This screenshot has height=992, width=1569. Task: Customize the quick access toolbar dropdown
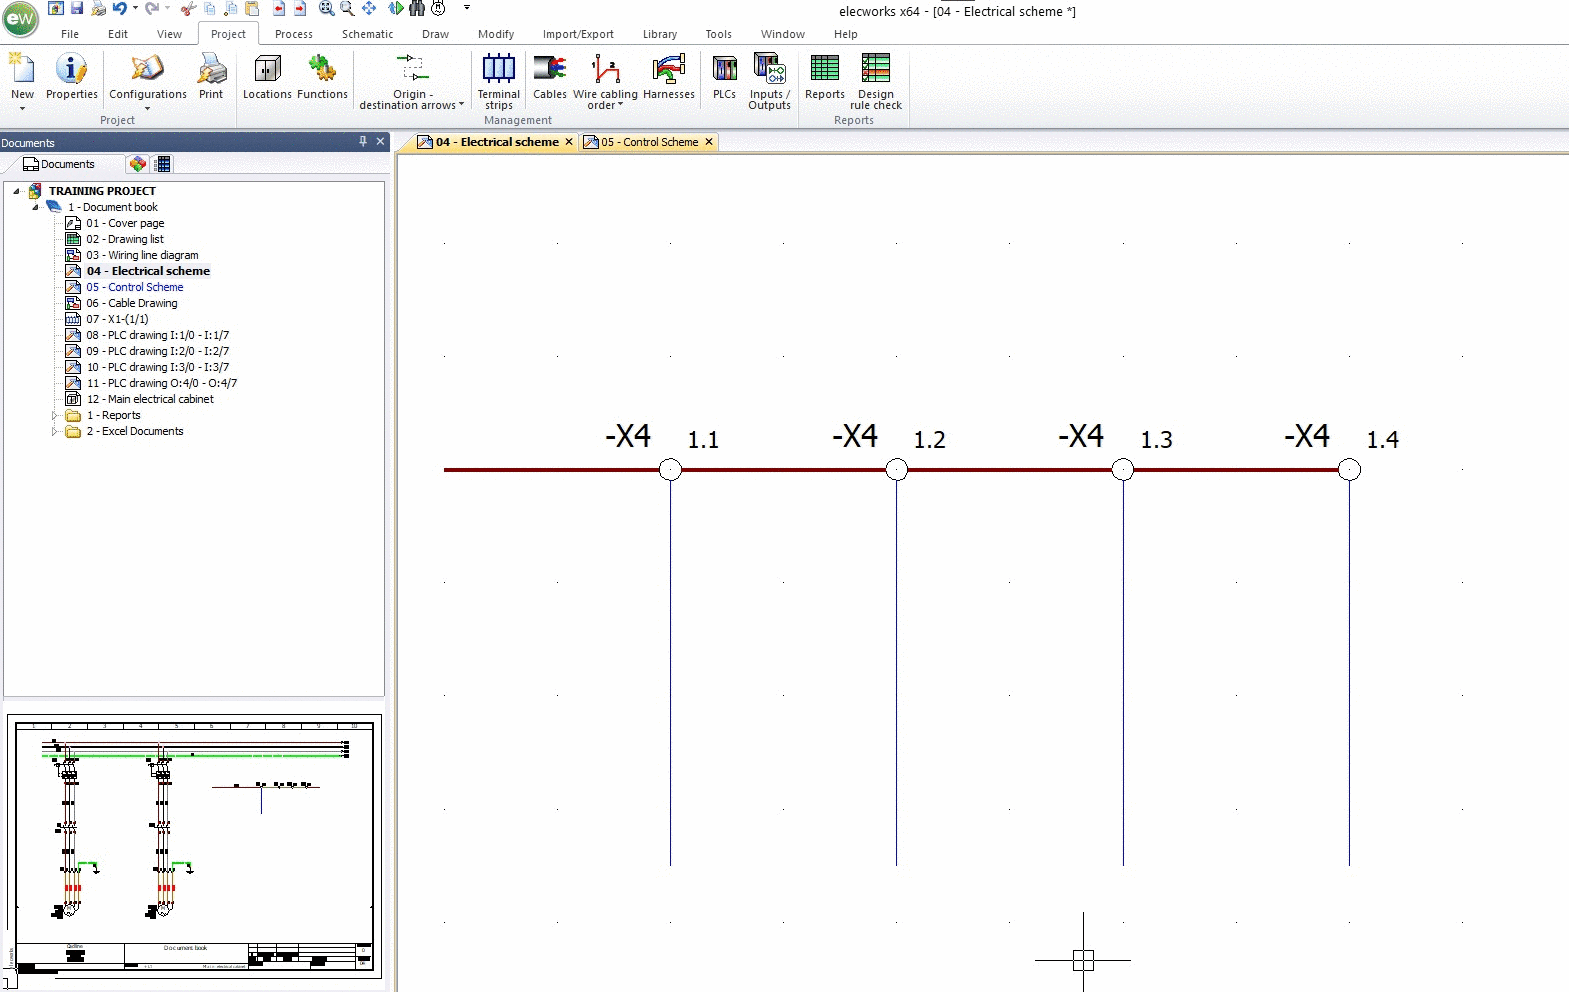467,8
